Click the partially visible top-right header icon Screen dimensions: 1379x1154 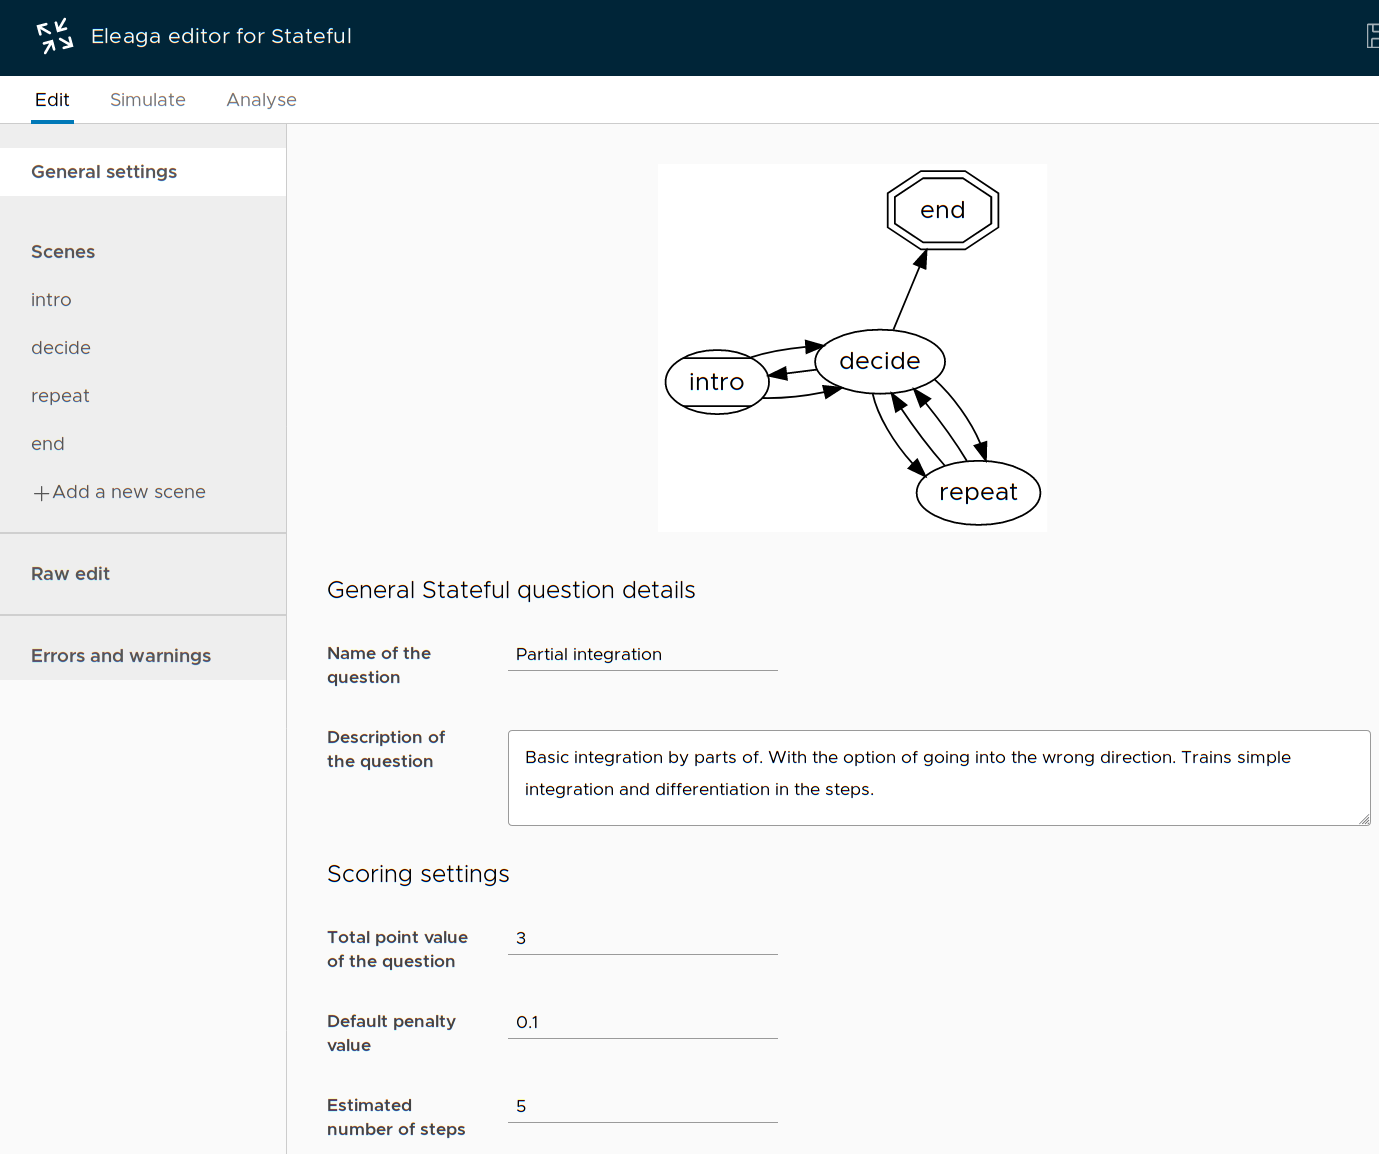[1372, 36]
